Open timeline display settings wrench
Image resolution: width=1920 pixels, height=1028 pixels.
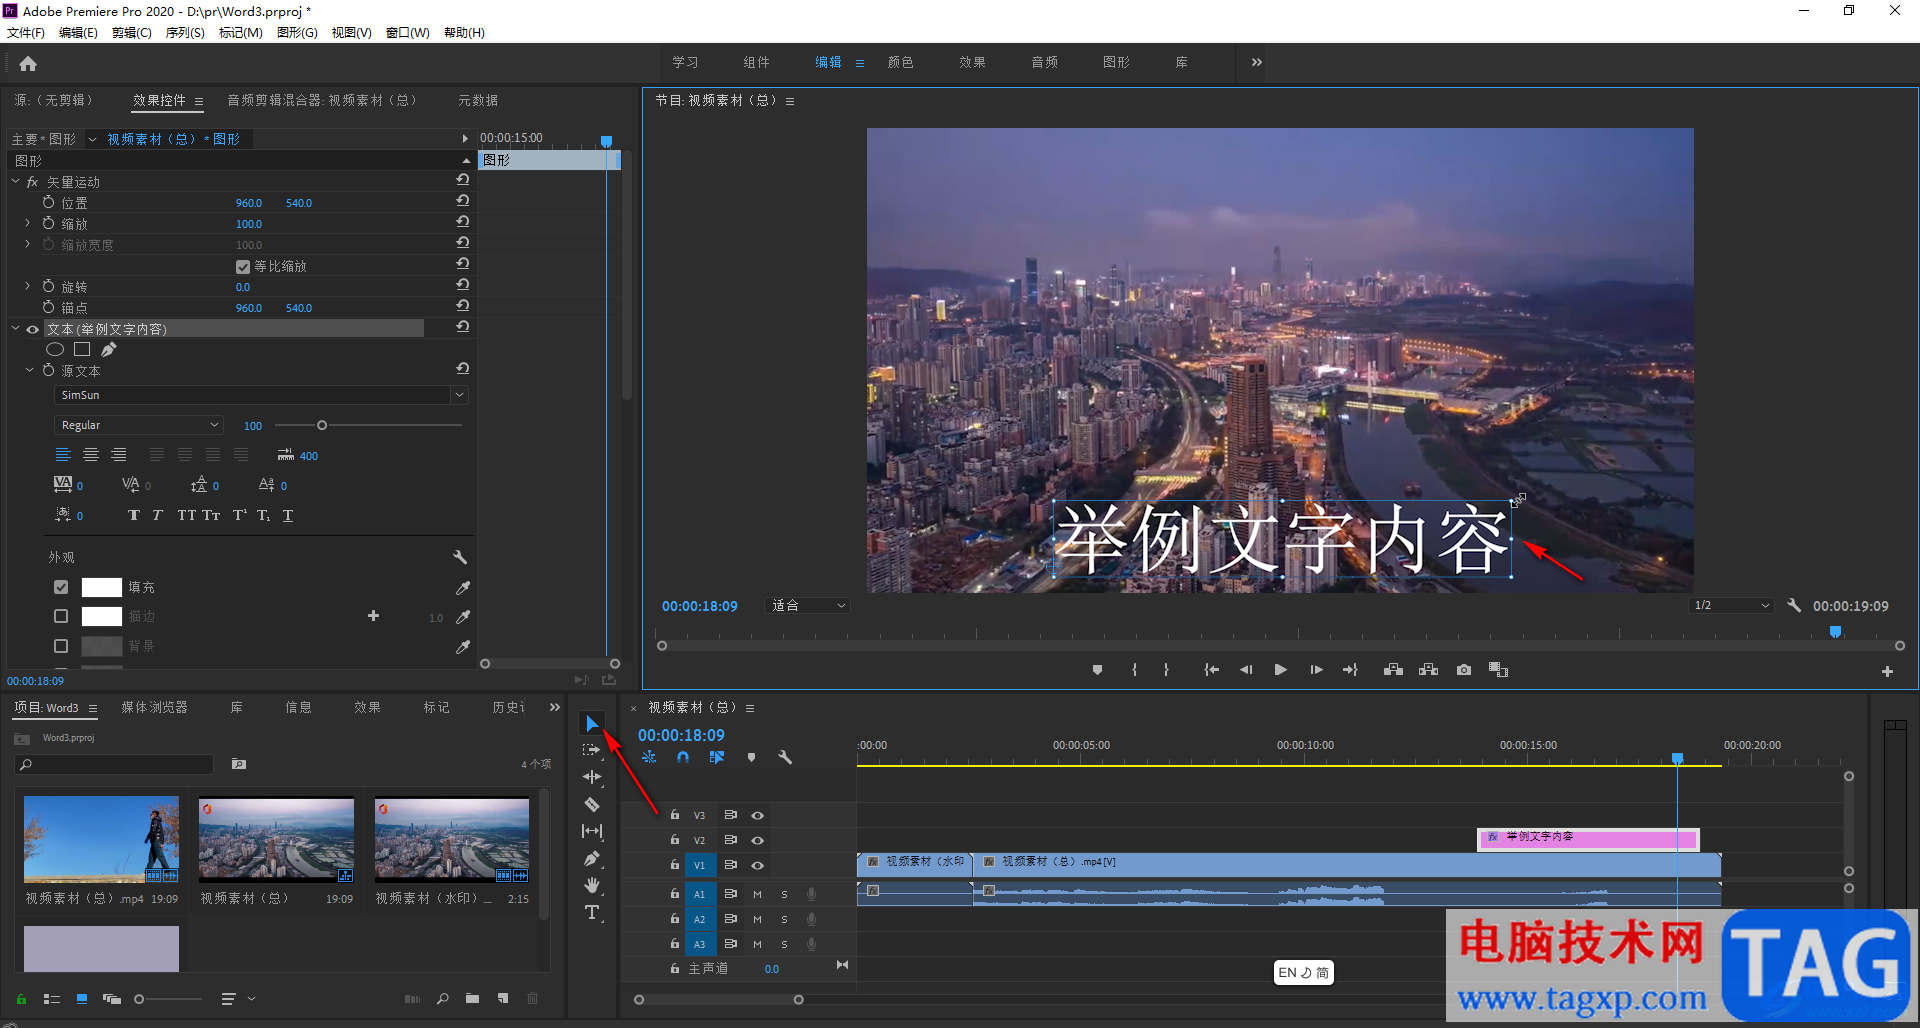tap(785, 758)
